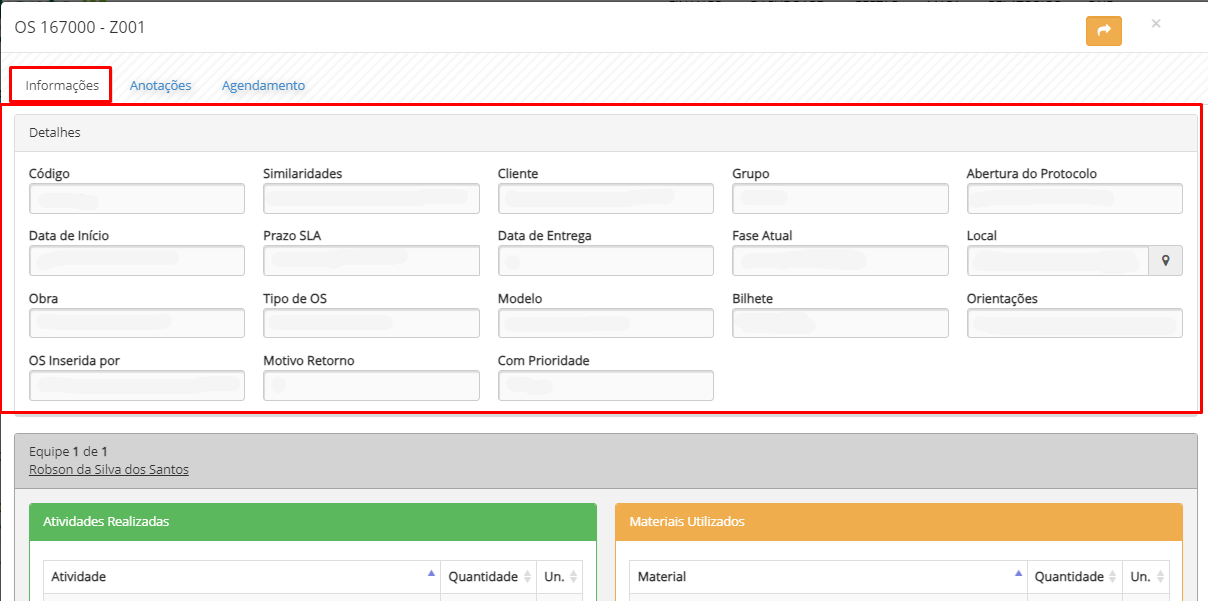Click the map pin icon beside Local
Screen dimensions: 1208x601
(1165, 261)
